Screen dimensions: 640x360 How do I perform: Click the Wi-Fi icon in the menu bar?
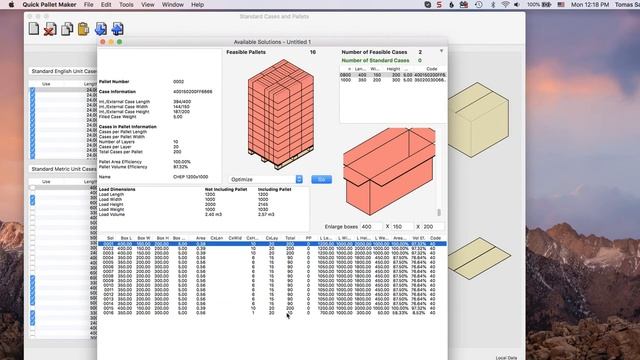tap(505, 4)
